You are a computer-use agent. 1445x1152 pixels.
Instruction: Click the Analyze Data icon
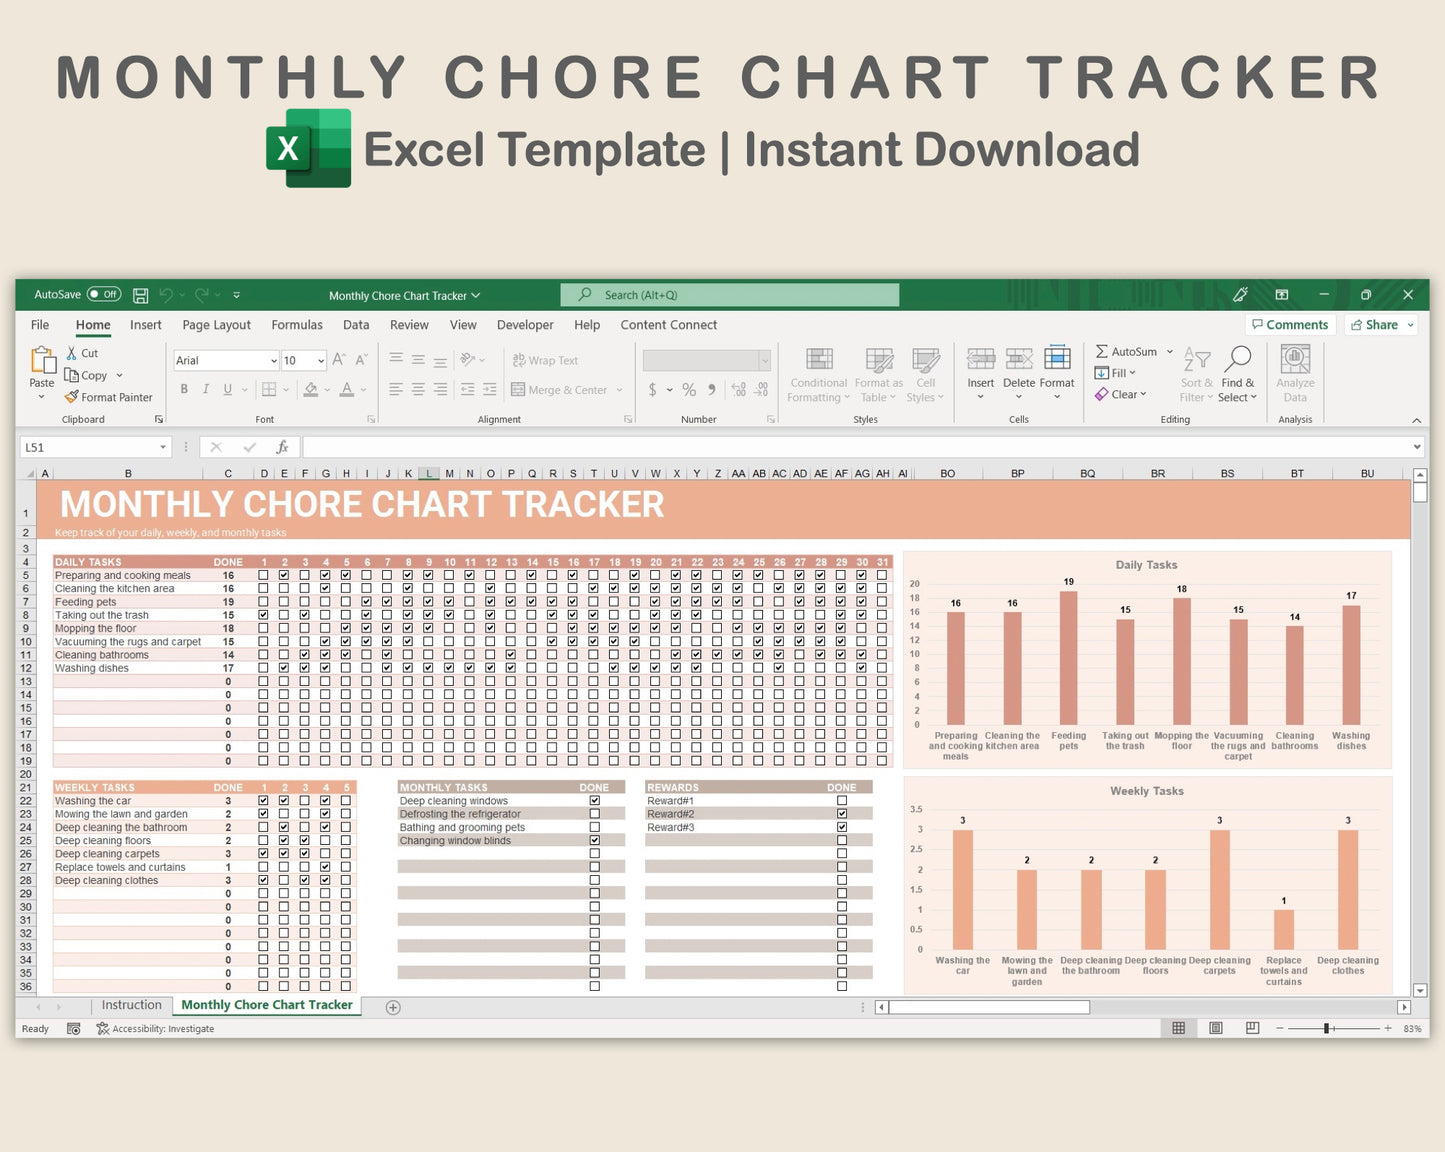pos(1295,359)
